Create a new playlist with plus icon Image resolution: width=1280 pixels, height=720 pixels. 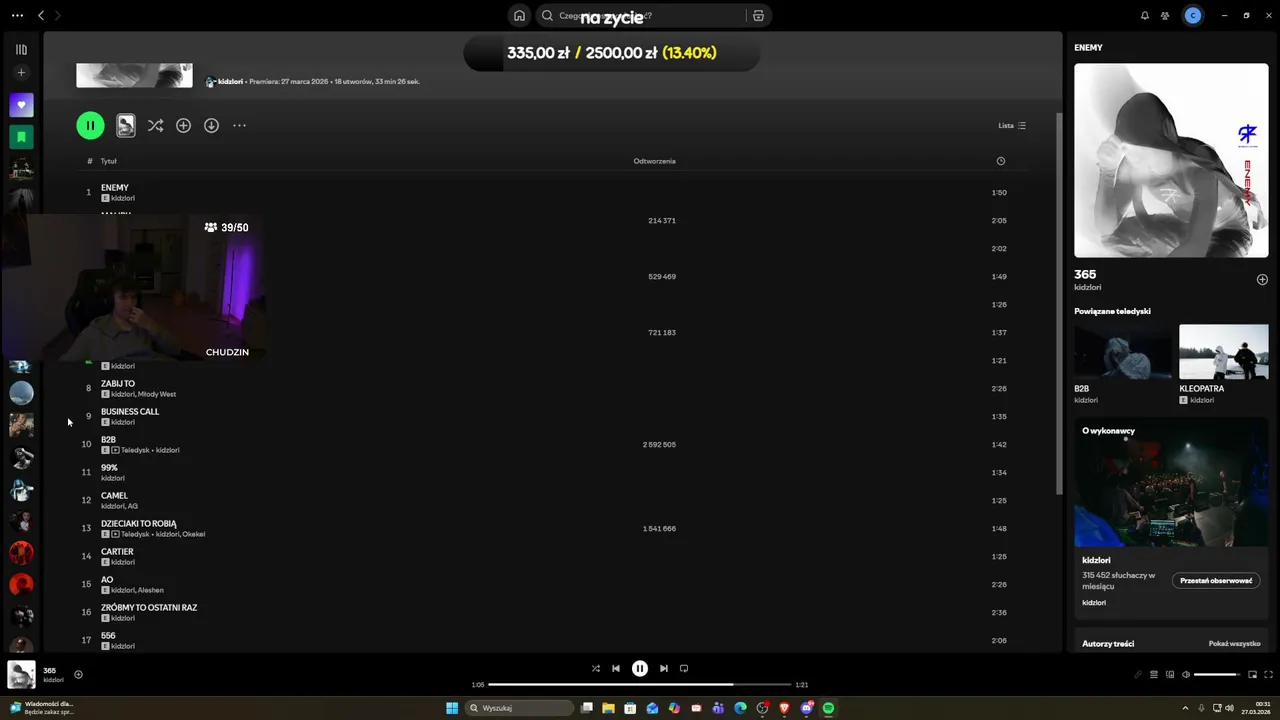click(21, 73)
